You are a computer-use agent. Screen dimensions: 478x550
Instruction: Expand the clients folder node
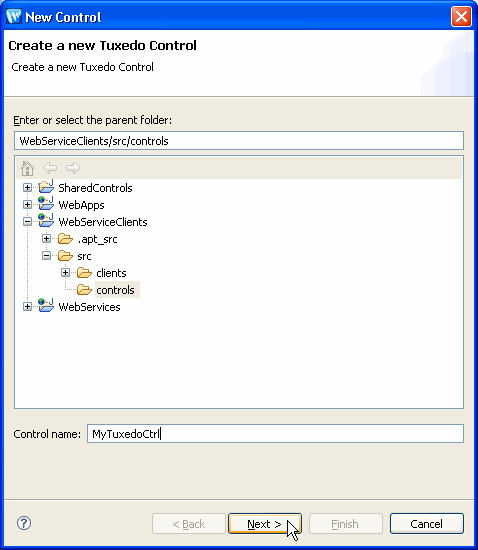pyautogui.click(x=65, y=273)
